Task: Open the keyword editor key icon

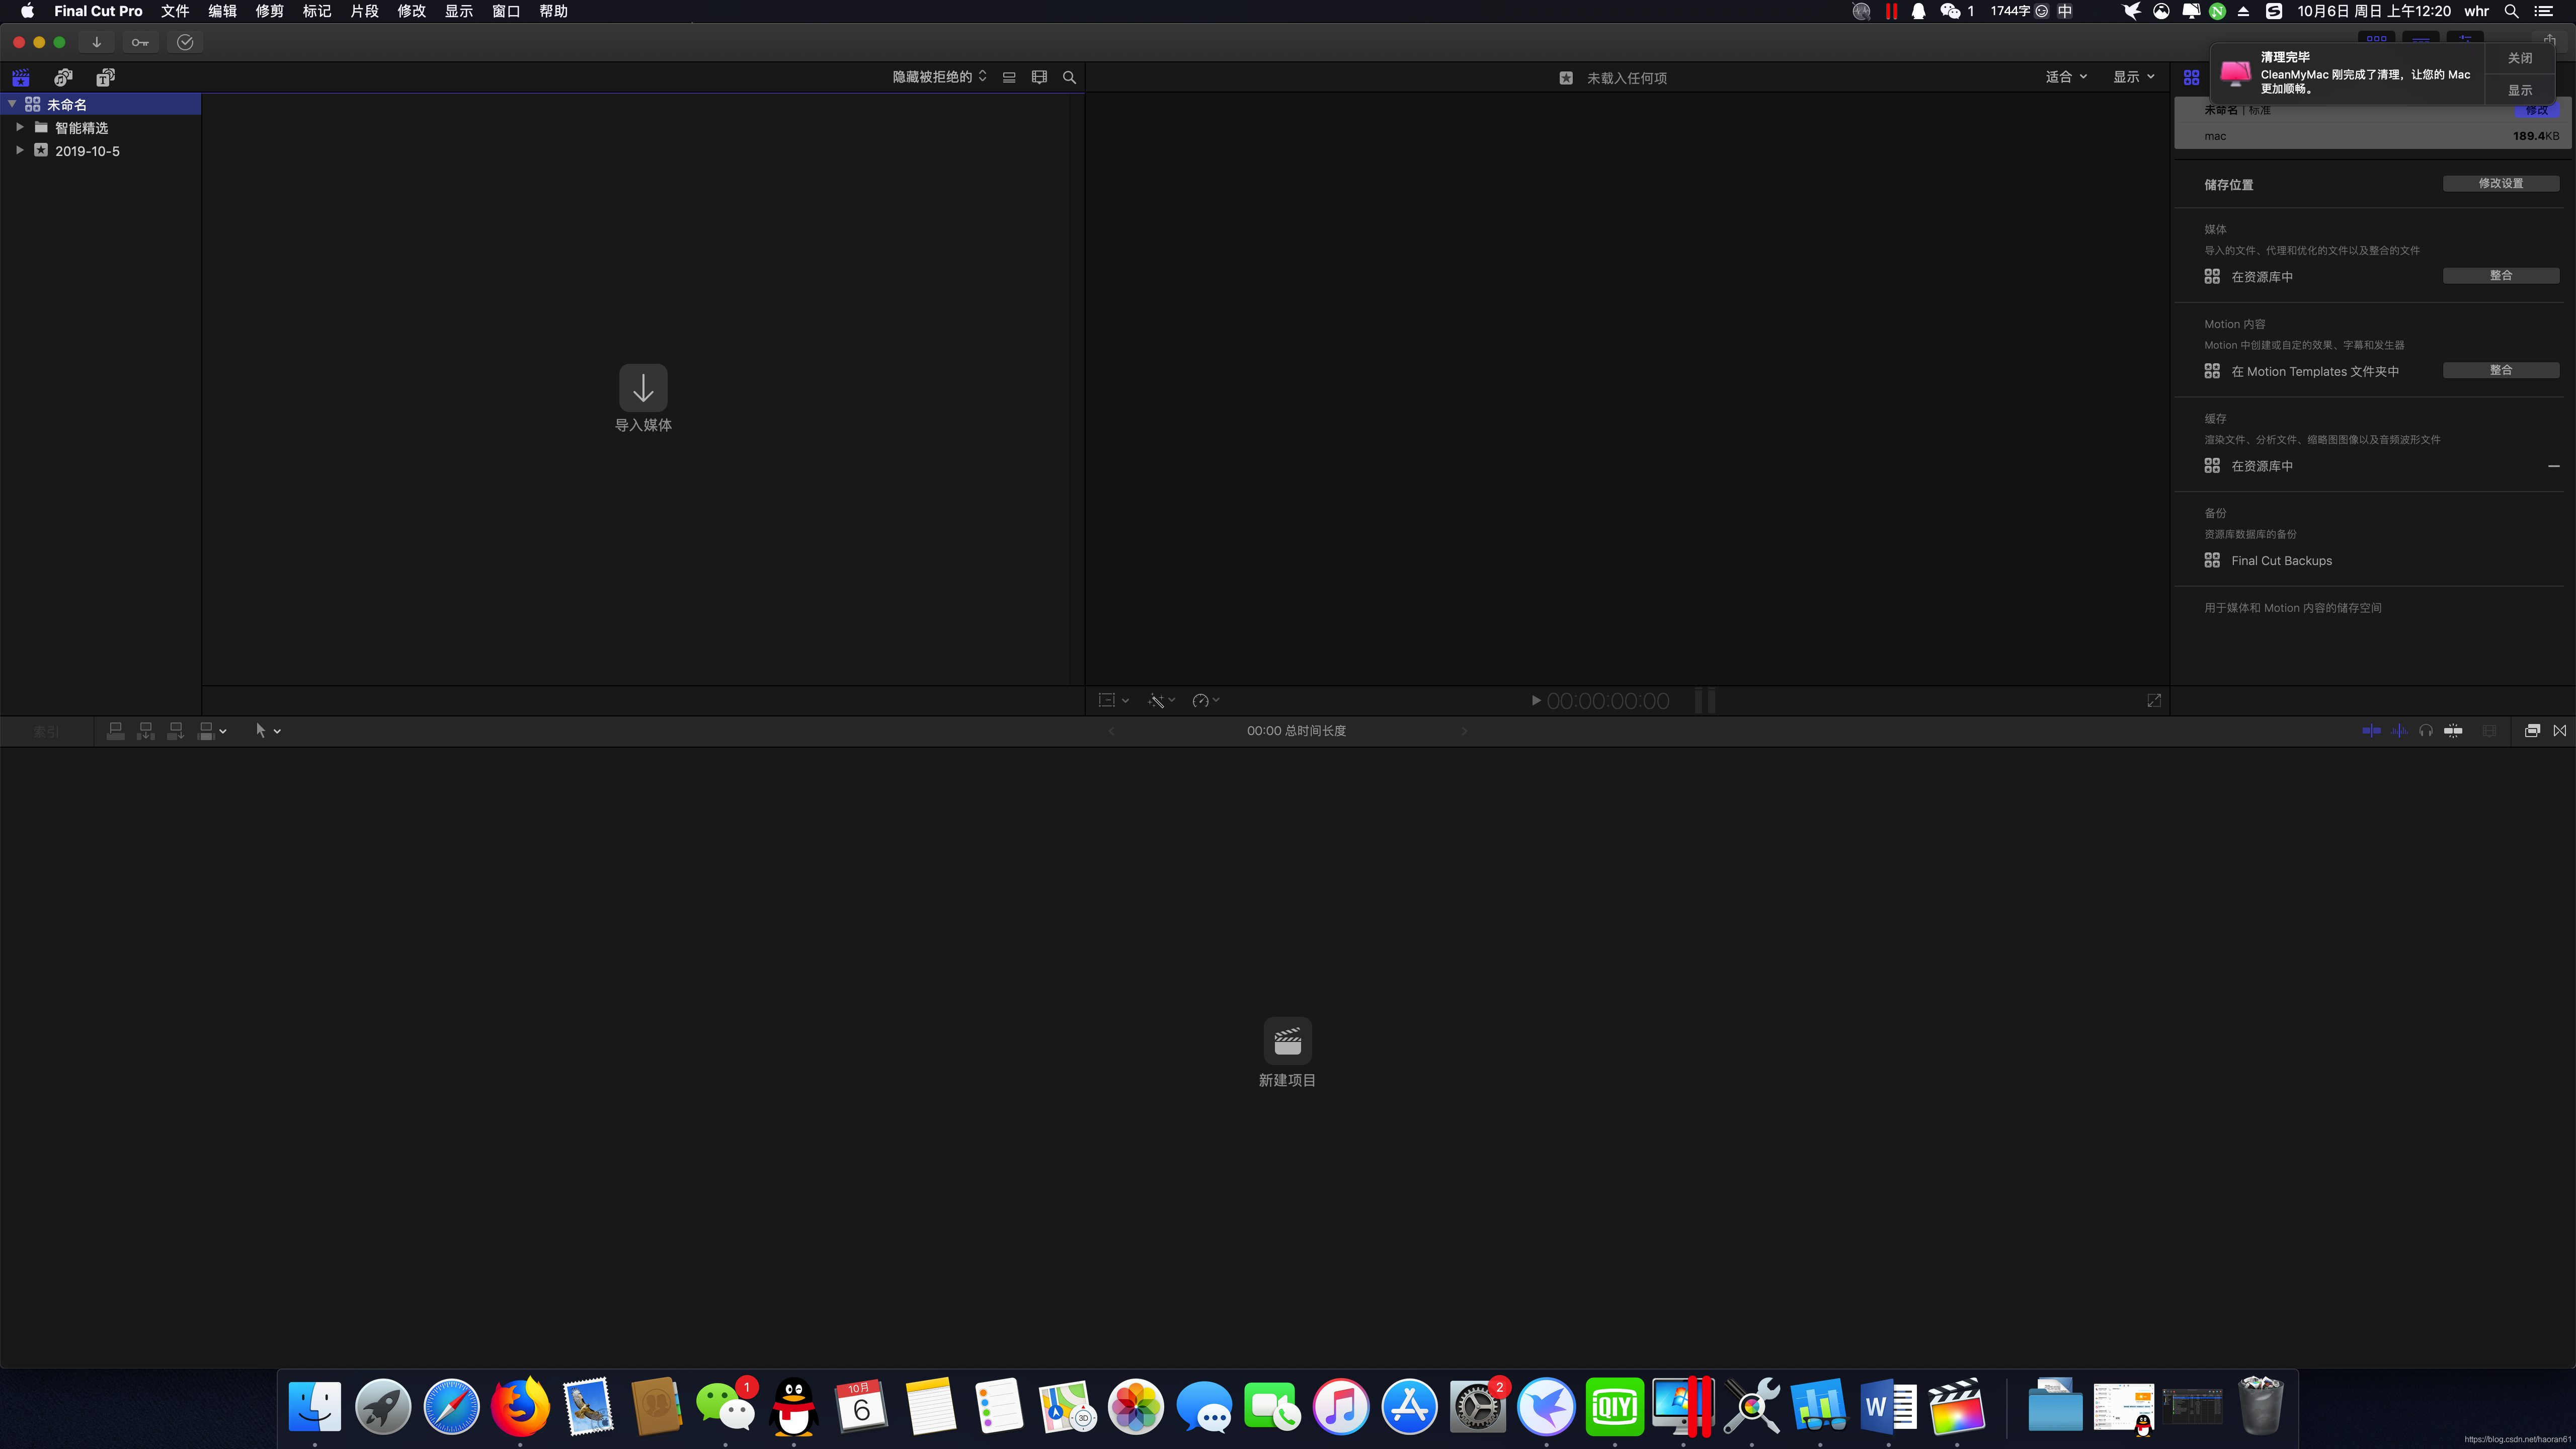Action: click(x=140, y=42)
